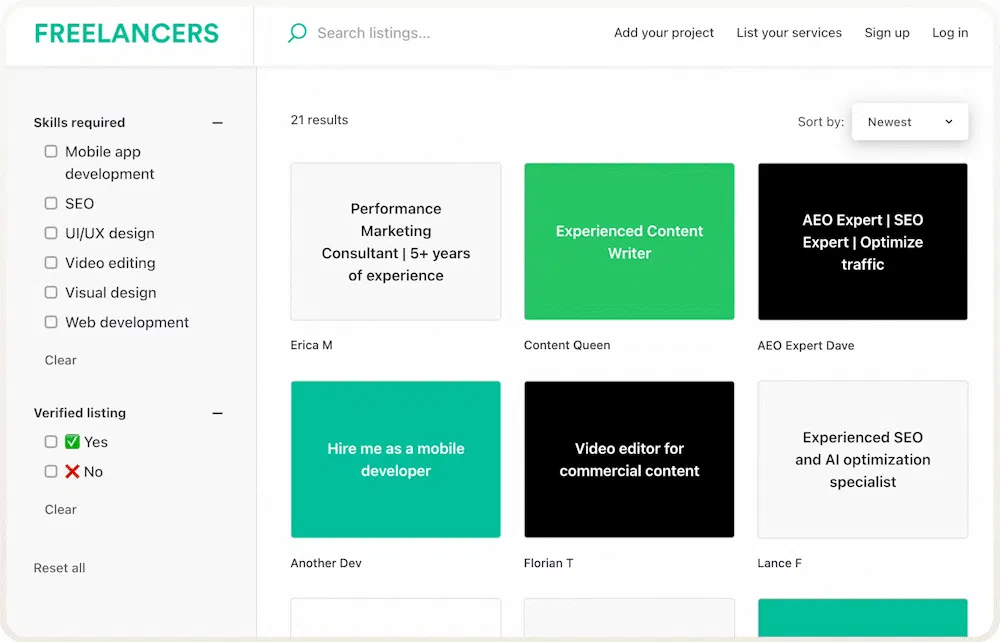The height and width of the screenshot is (642, 1000).
Task: Check the Mobile app development checkbox
Action: (x=51, y=152)
